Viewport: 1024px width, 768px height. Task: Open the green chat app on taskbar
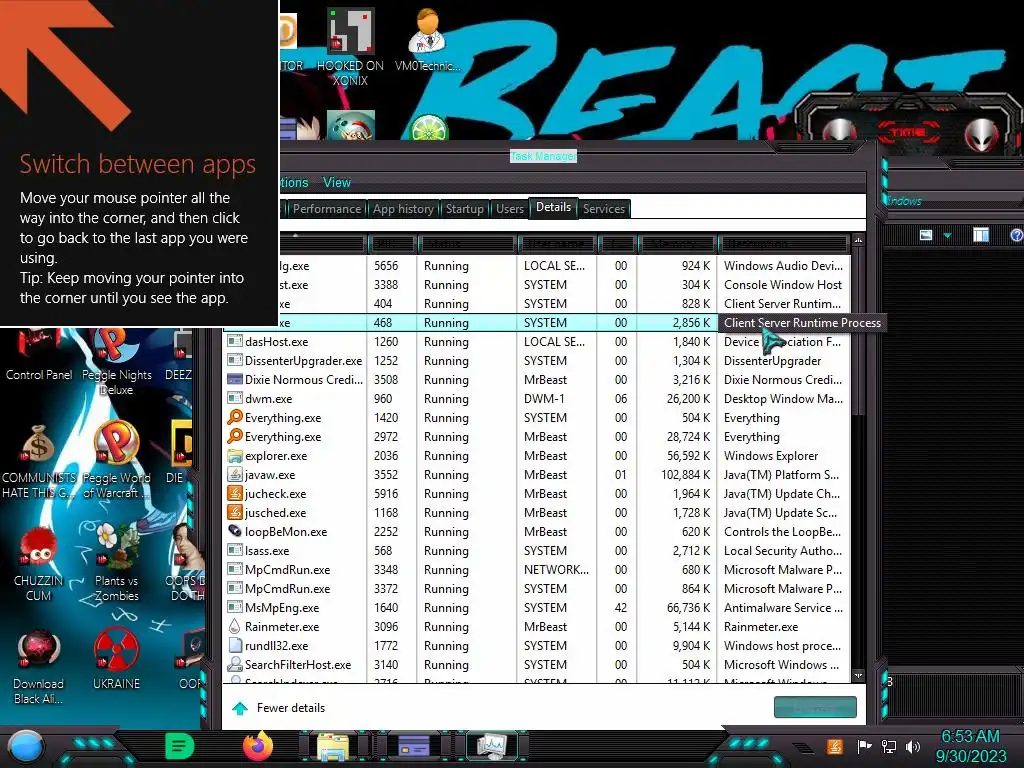pos(180,746)
